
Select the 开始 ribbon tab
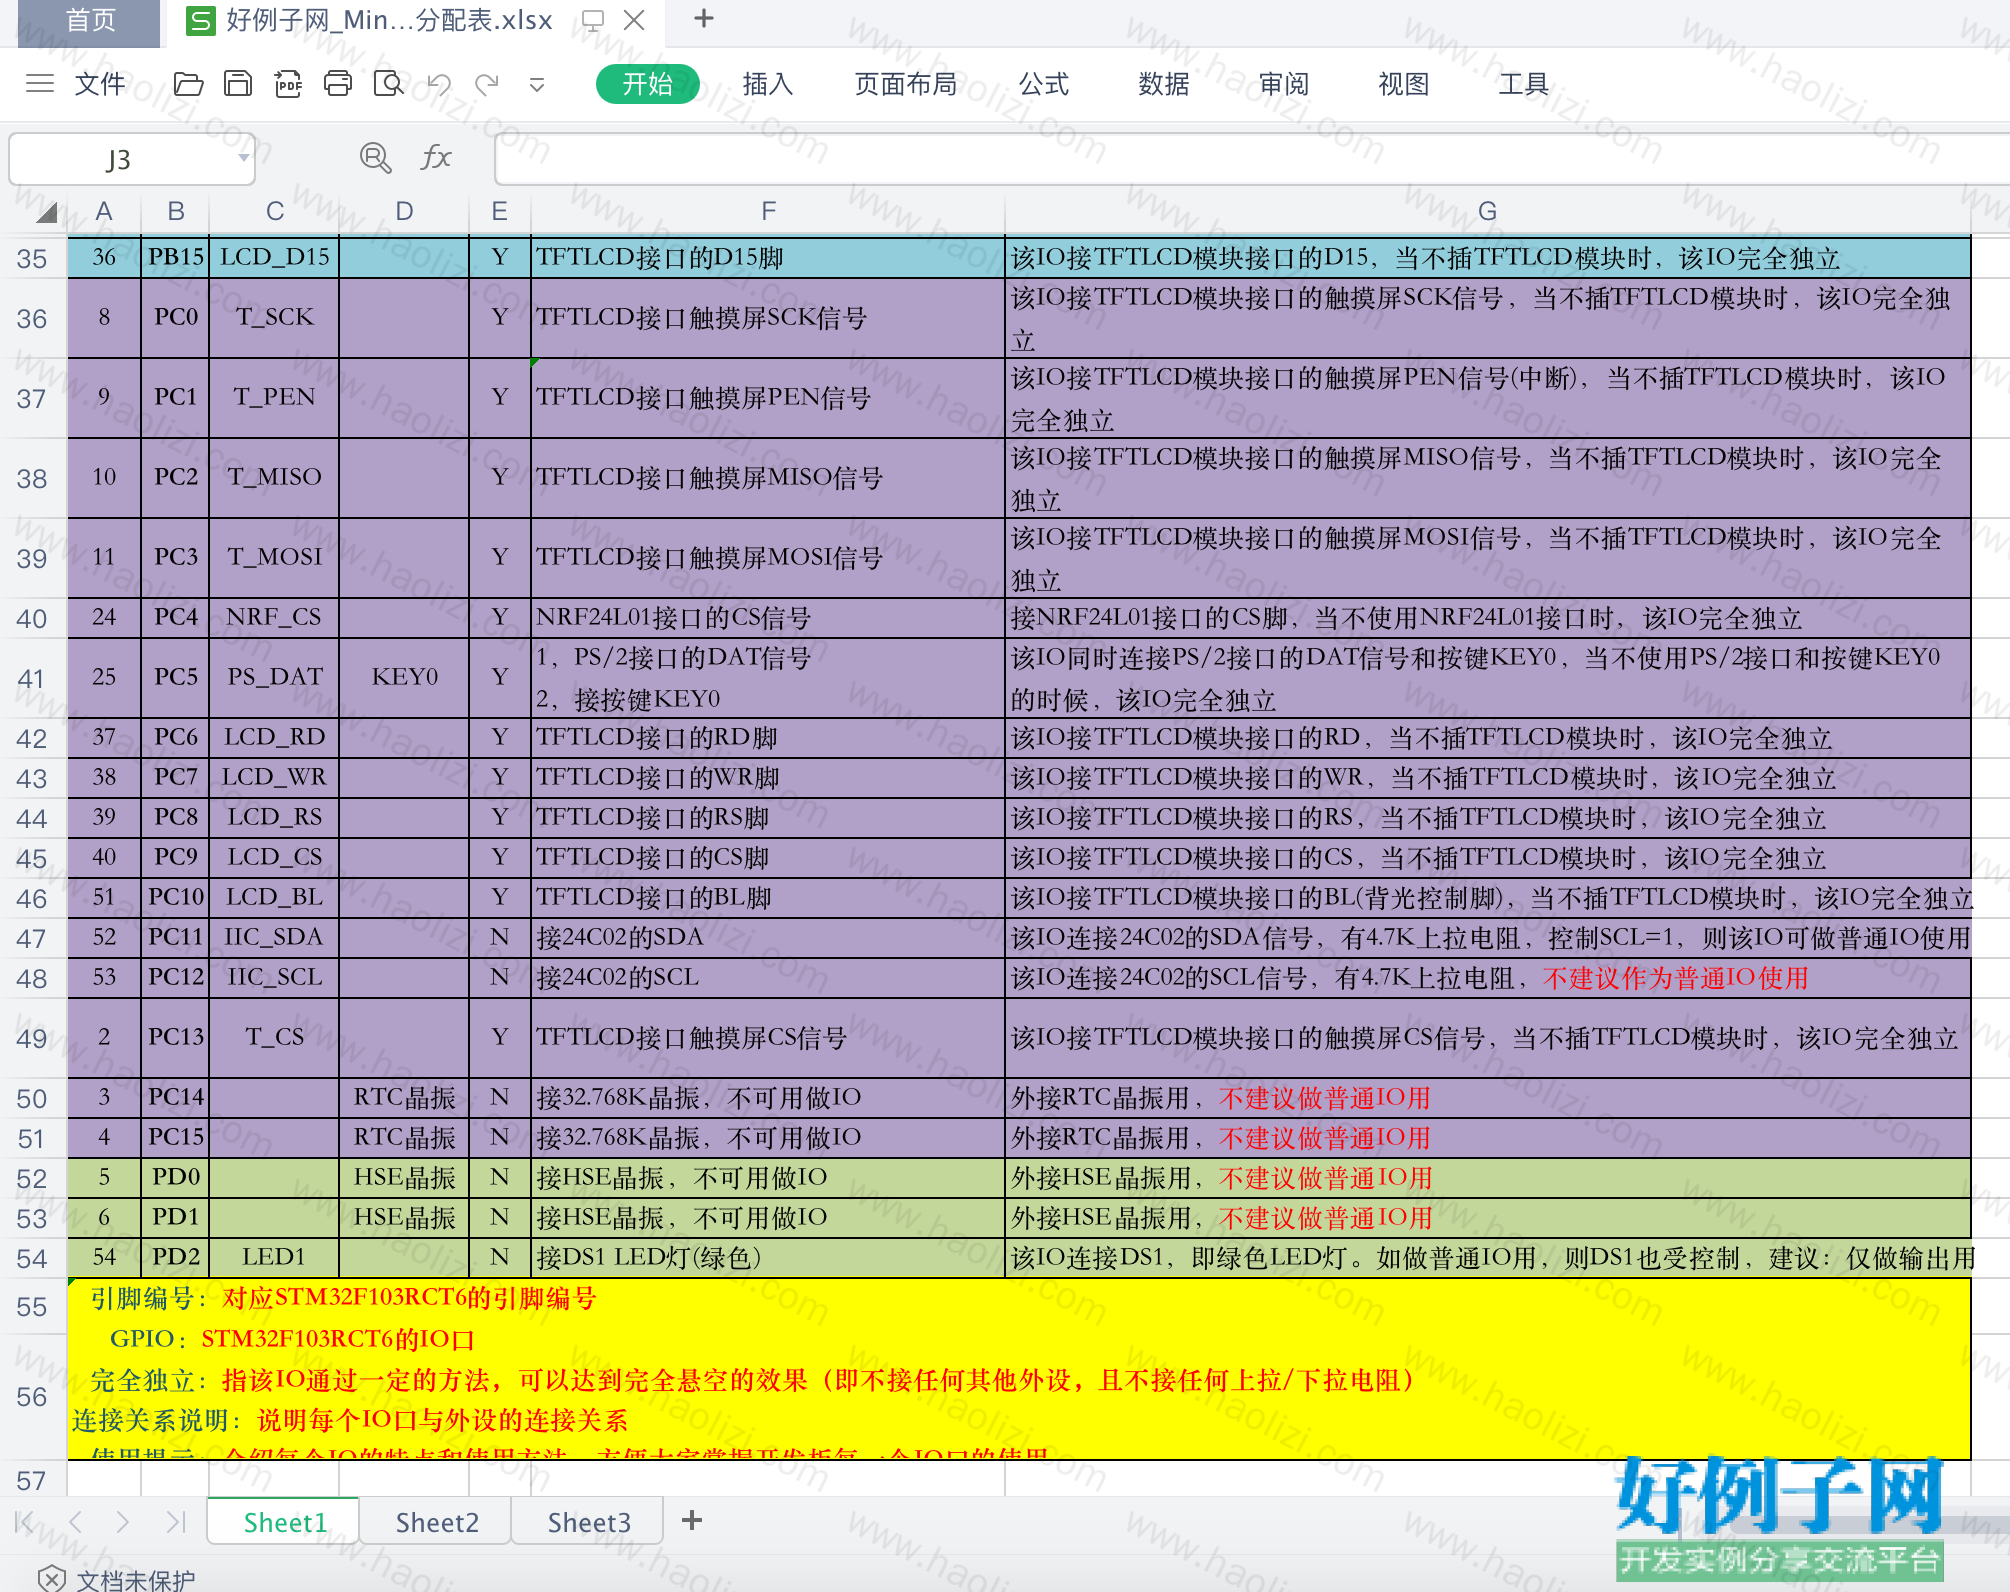click(x=647, y=84)
